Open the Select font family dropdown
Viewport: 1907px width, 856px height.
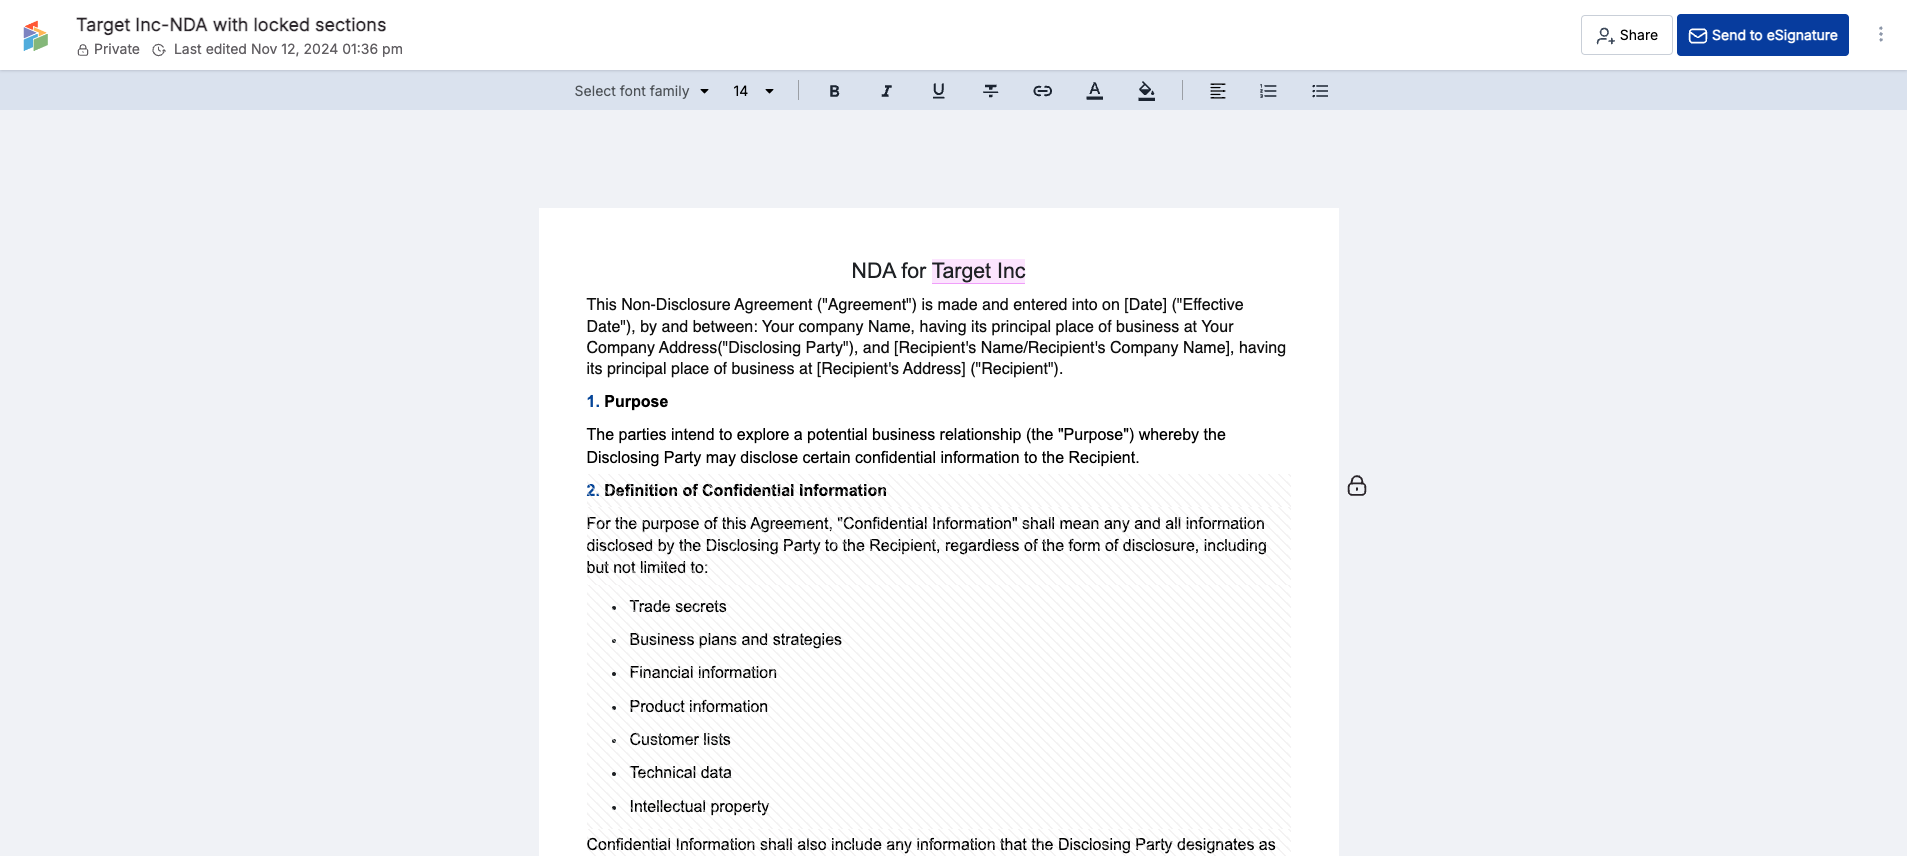pyautogui.click(x=641, y=91)
